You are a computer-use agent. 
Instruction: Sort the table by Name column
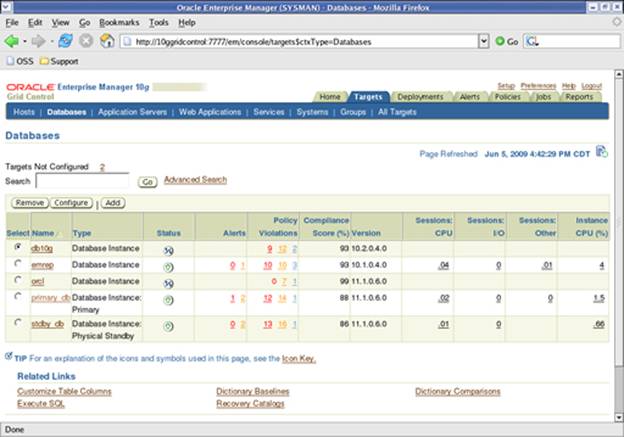coord(43,233)
